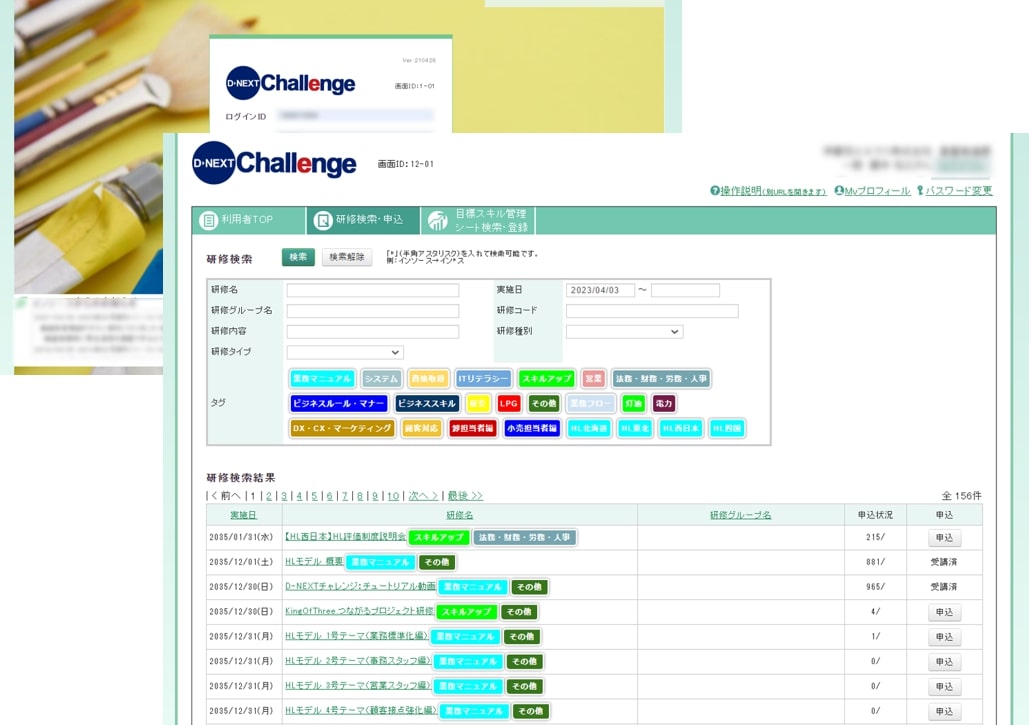Sort results by the 研修グループ名 column header
Screen dimensions: 1029x725
(740, 516)
